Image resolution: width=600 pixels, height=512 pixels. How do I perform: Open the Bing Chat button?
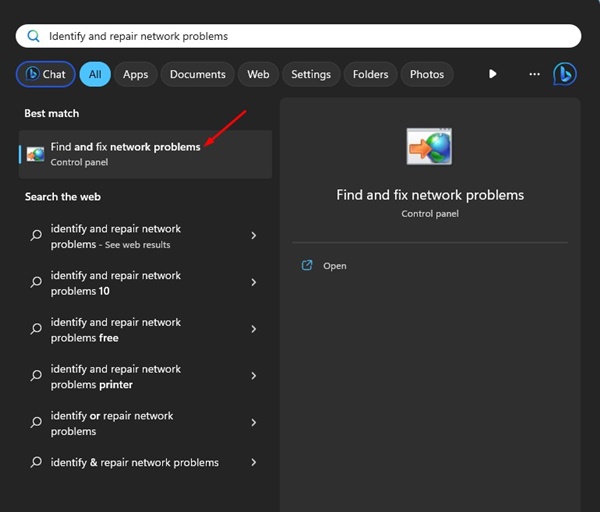click(44, 74)
